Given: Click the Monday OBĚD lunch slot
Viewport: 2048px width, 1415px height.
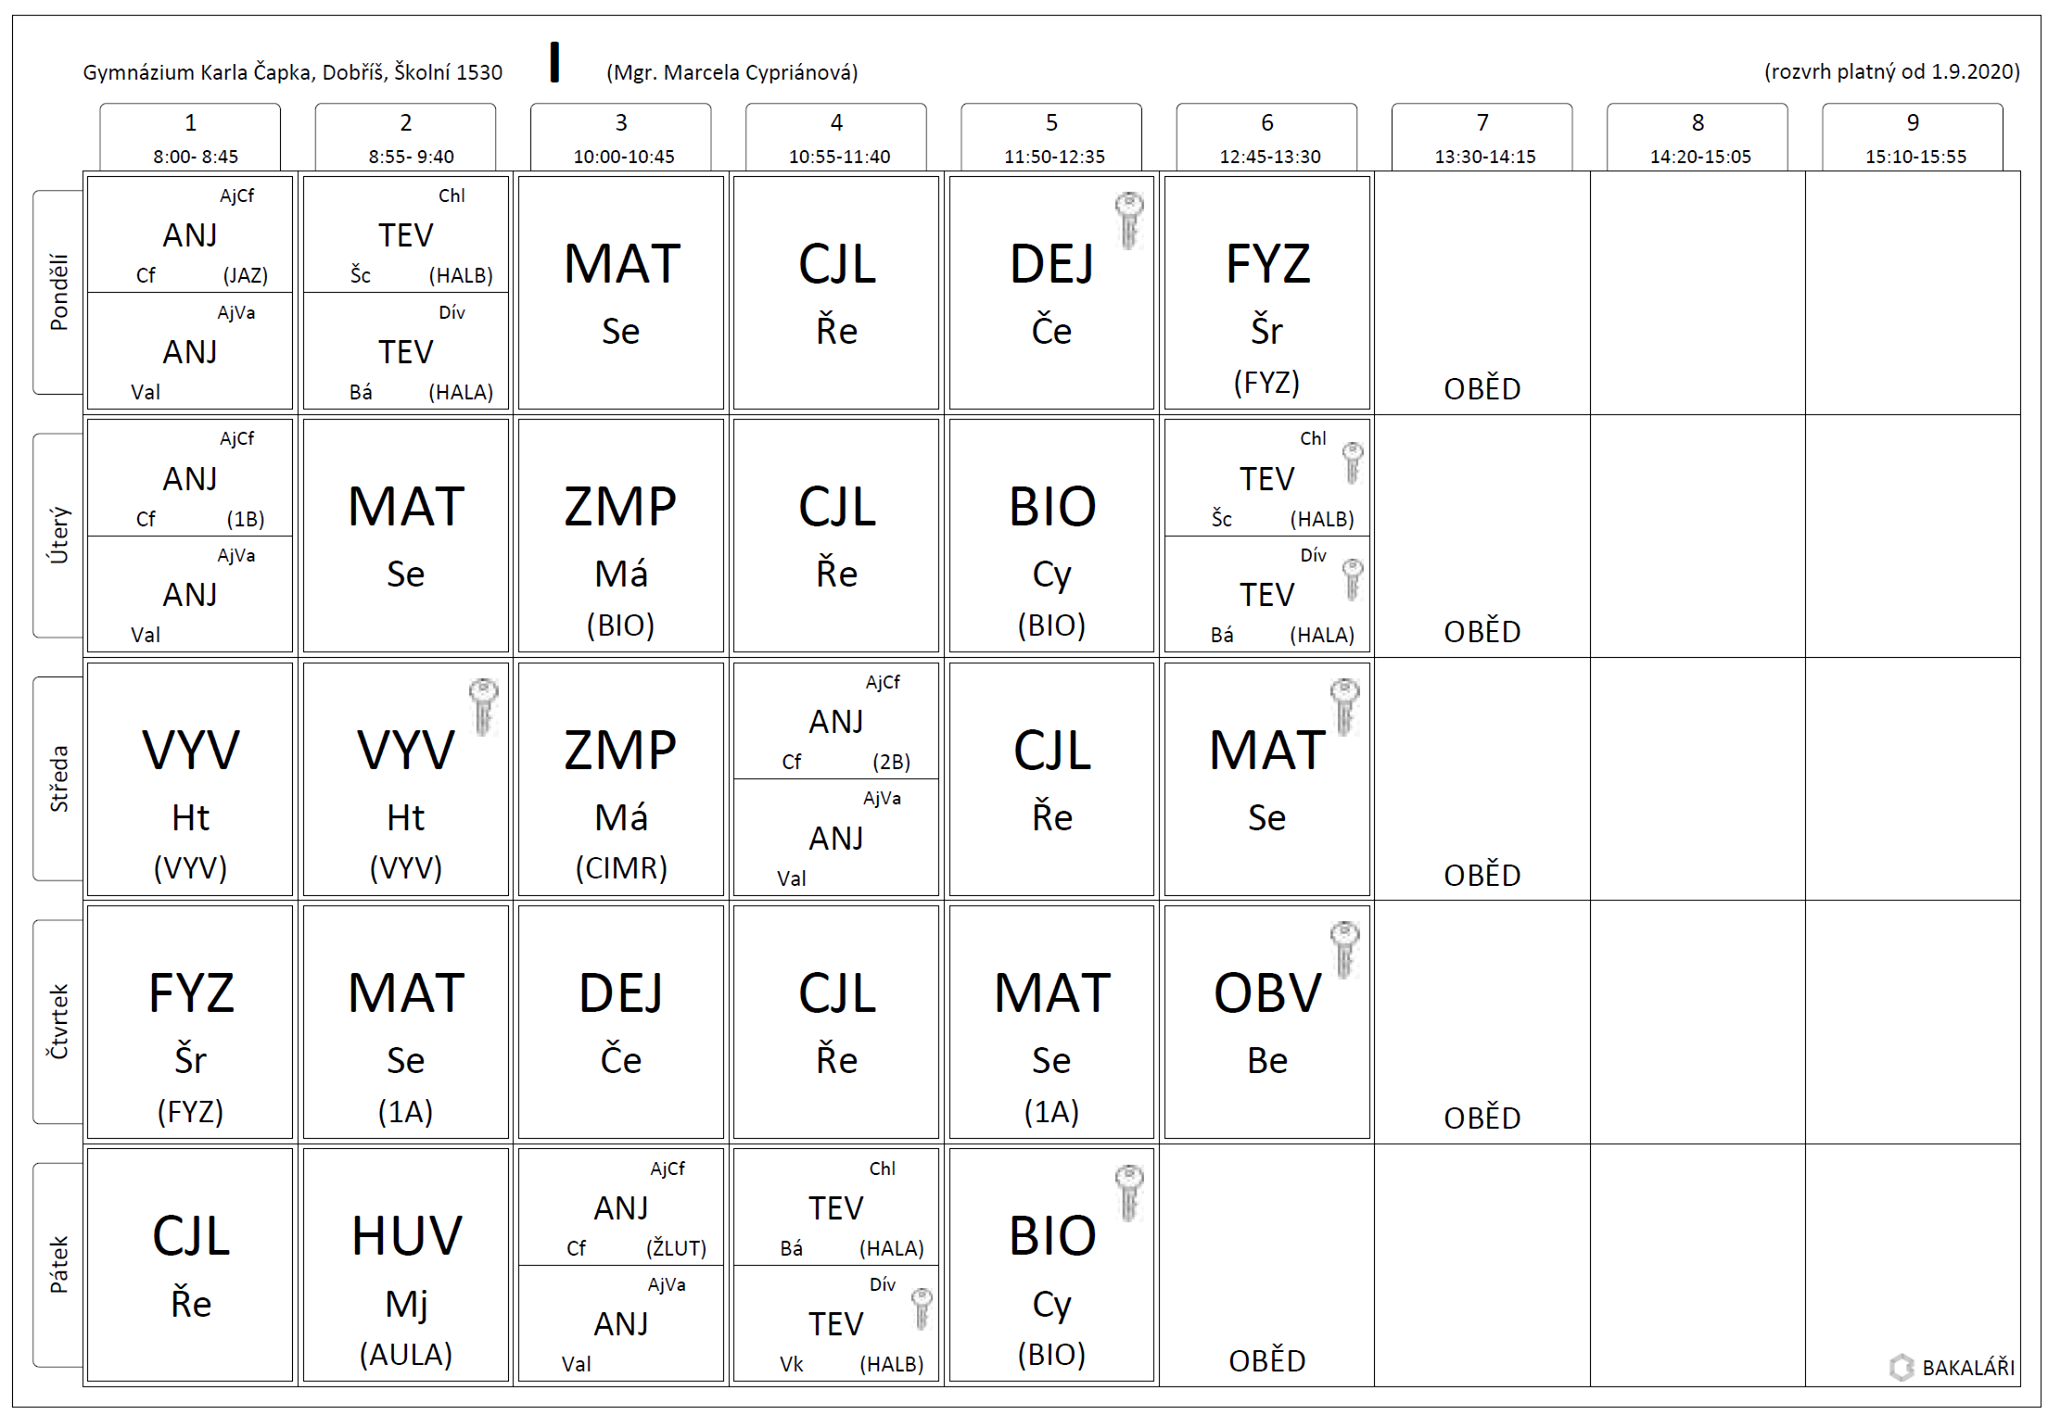Looking at the screenshot, I should click(1482, 388).
